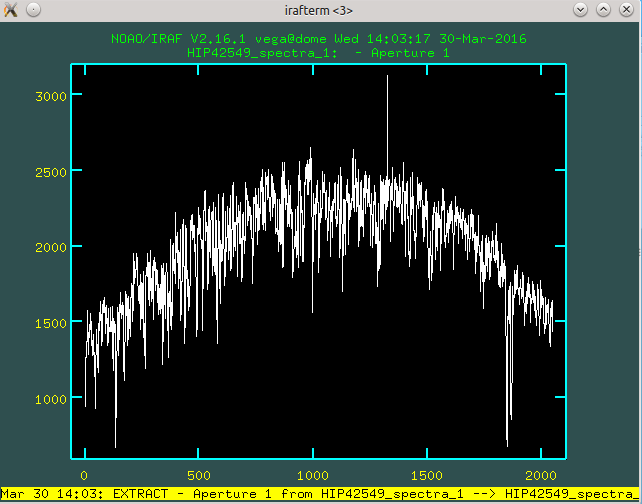Click the round sticky button in titlebar
Screen dimensions: 642x504
click(33, 9)
